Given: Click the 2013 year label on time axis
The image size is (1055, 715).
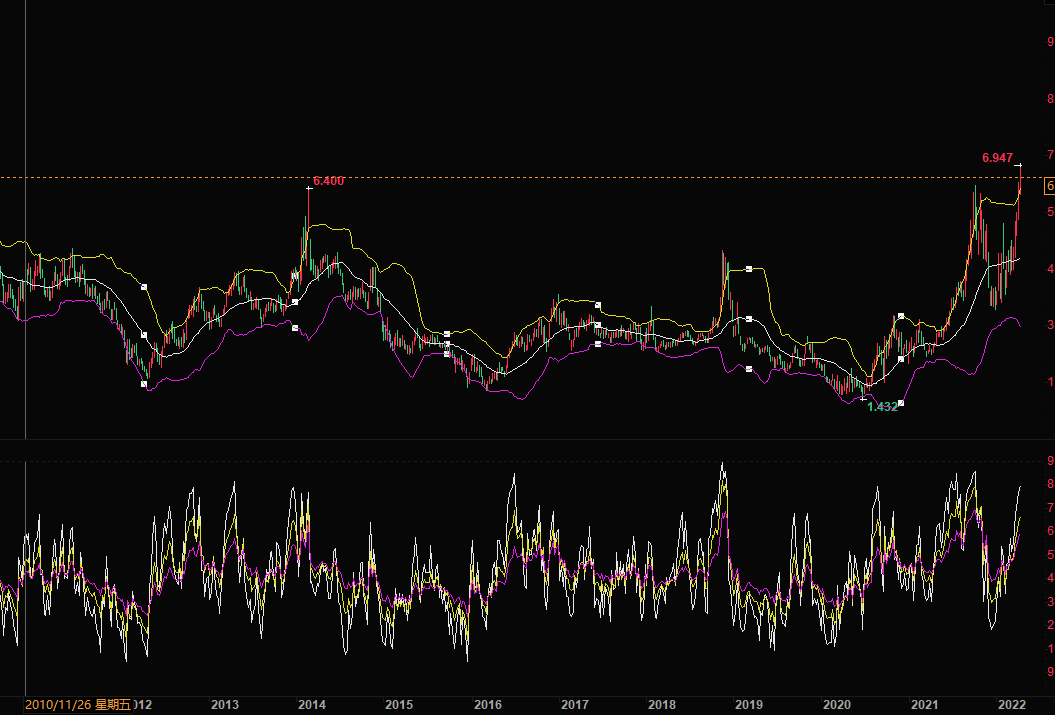Looking at the screenshot, I should (x=225, y=705).
